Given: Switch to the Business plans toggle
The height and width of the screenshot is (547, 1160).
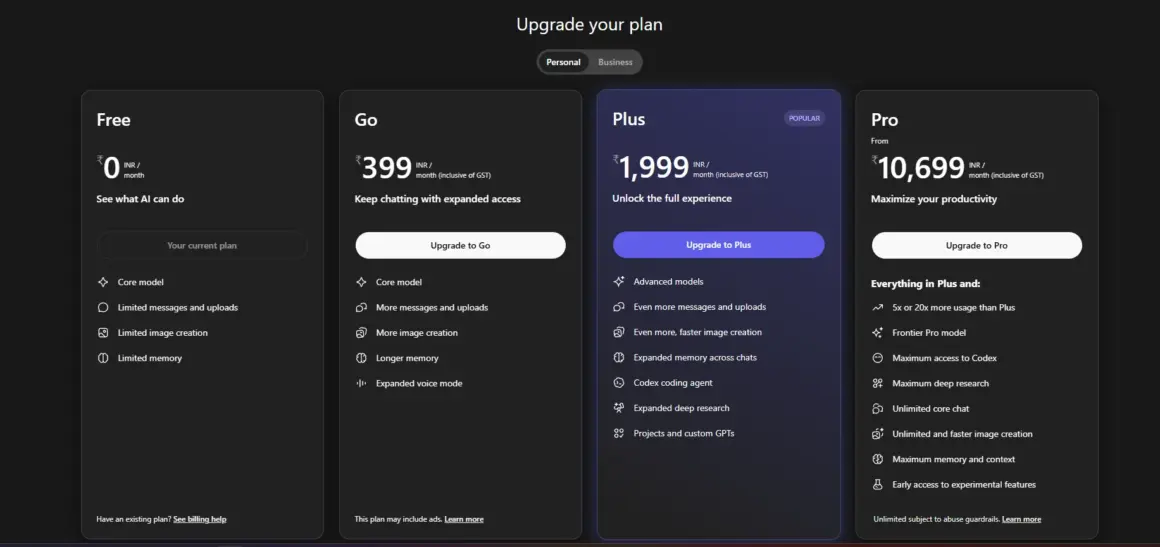Looking at the screenshot, I should [x=615, y=62].
